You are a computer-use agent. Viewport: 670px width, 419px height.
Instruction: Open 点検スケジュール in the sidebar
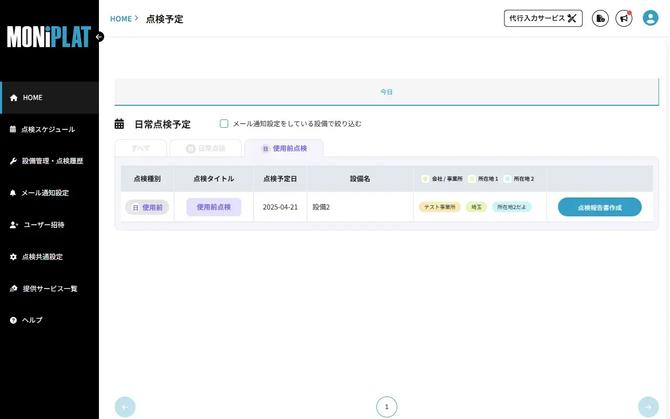(48, 129)
